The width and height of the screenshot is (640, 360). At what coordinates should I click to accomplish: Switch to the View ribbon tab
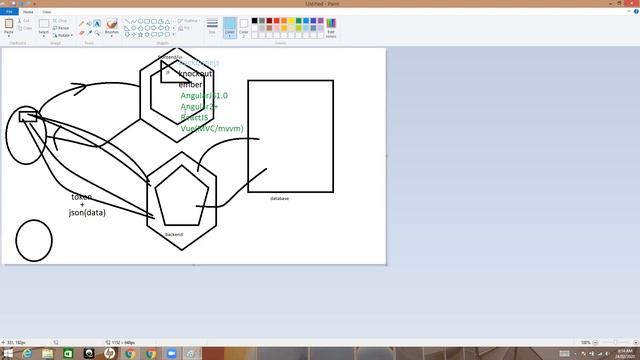click(x=47, y=12)
